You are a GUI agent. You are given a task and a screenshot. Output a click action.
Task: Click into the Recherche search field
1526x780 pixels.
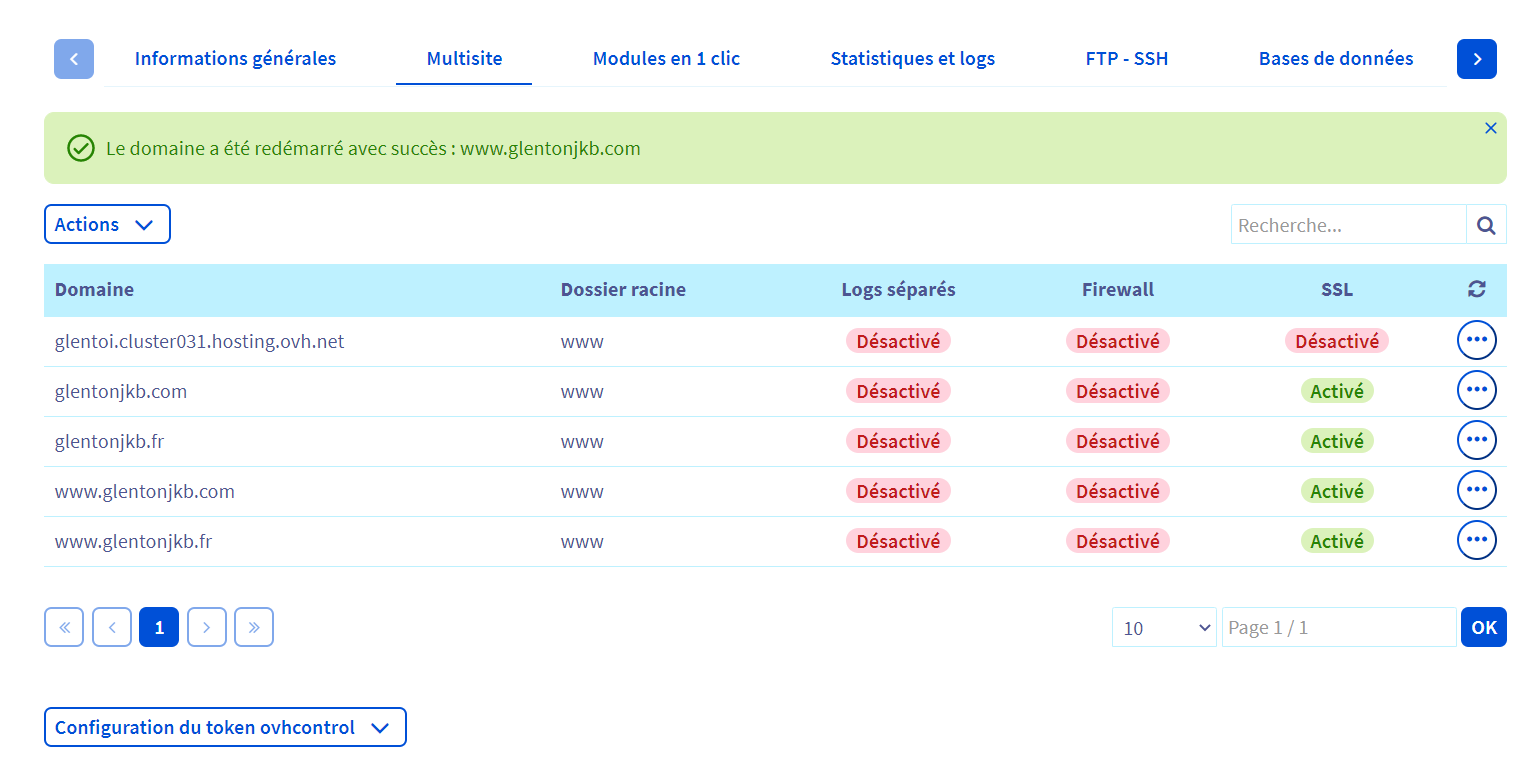coord(1348,225)
